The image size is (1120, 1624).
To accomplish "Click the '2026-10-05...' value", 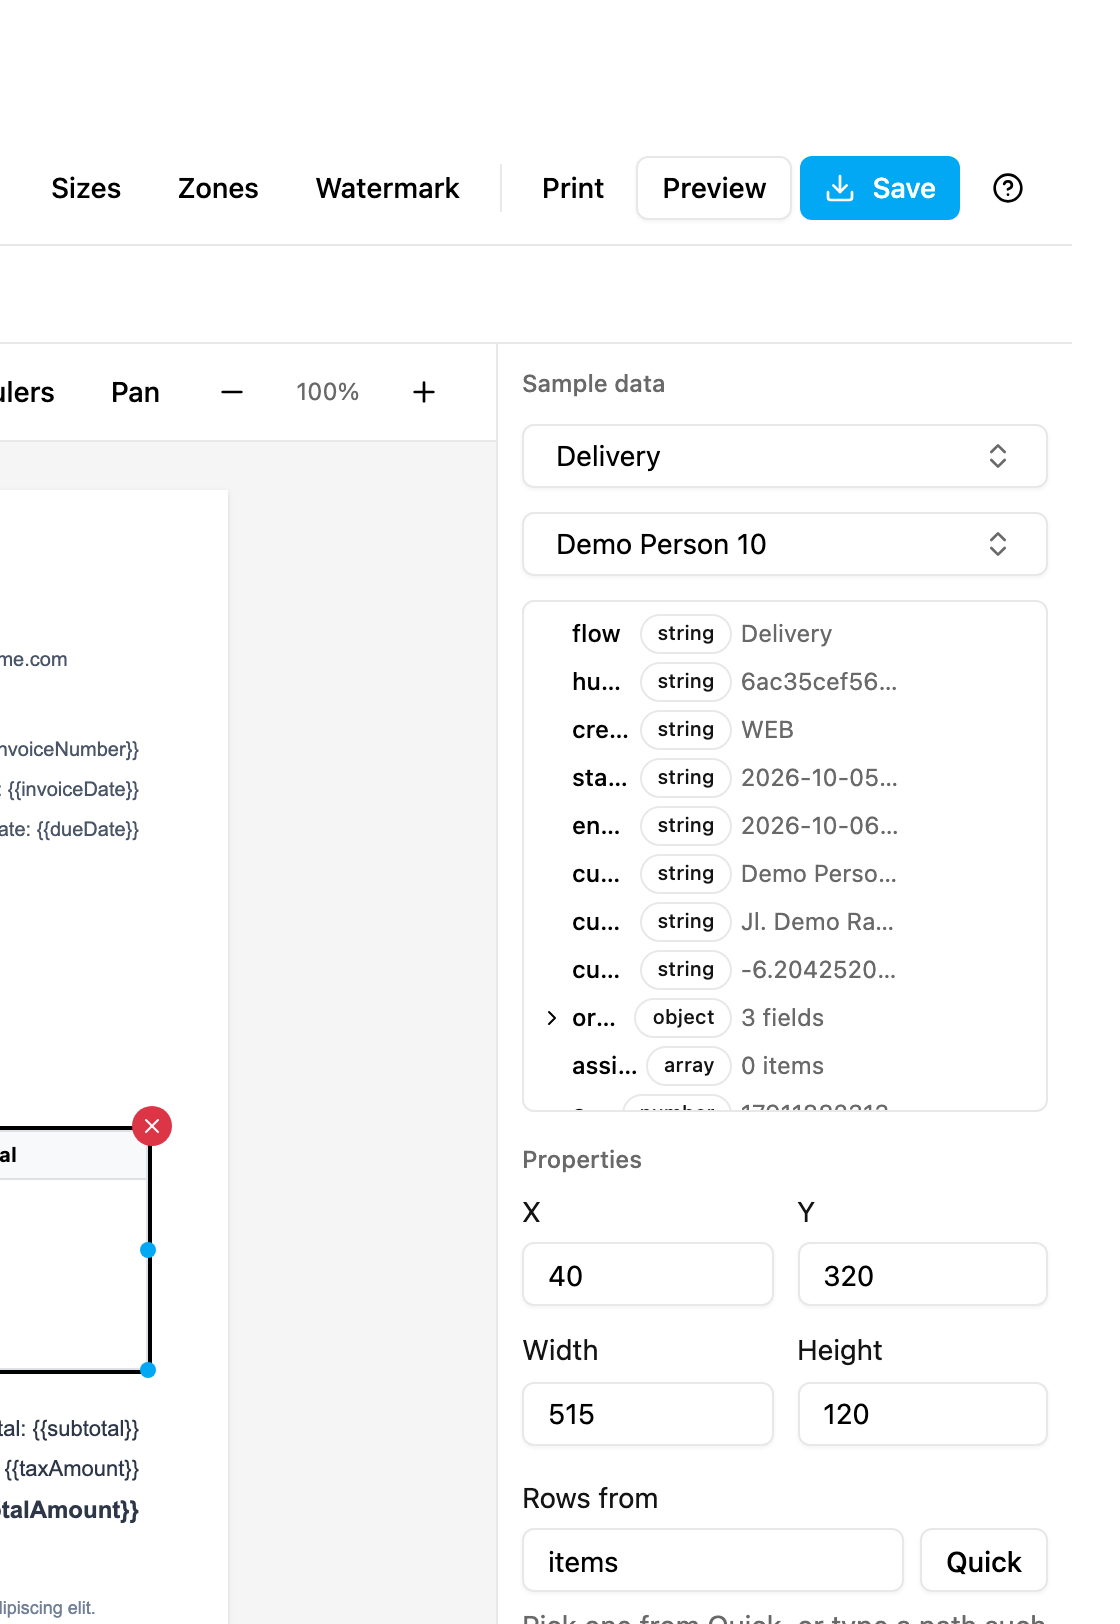I will coord(819,778).
